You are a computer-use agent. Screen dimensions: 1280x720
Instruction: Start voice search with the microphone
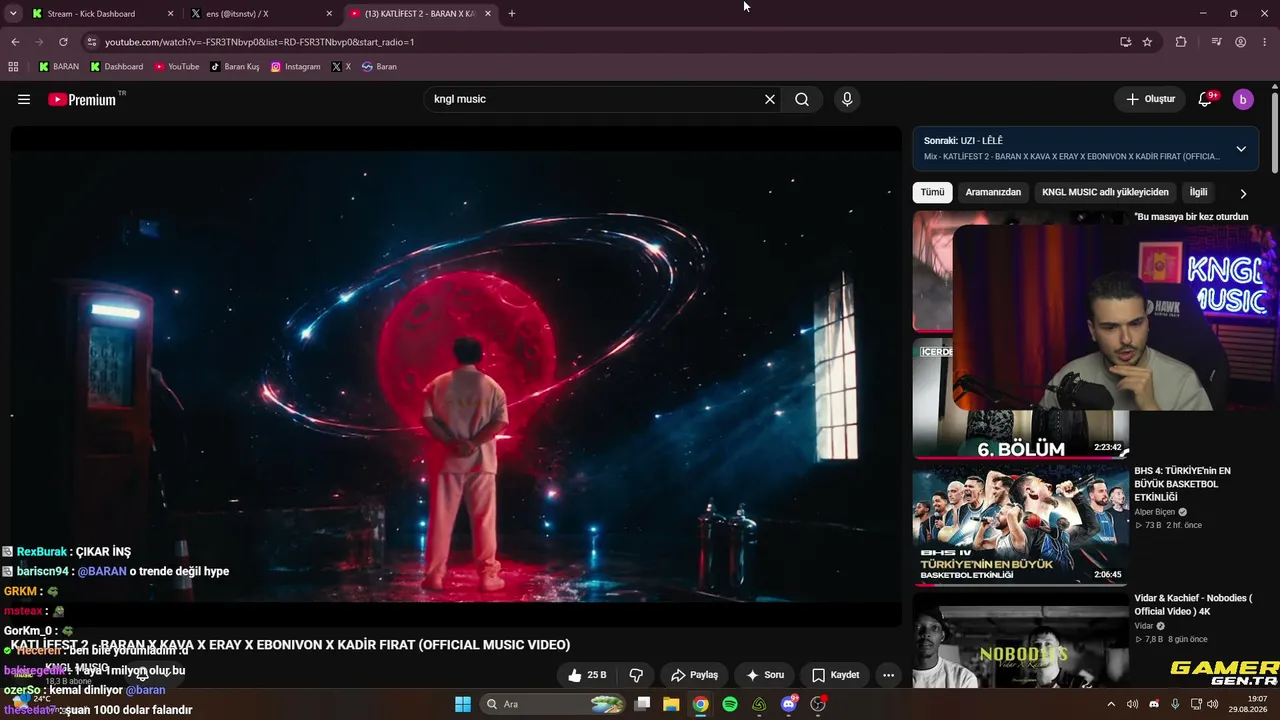click(x=847, y=99)
